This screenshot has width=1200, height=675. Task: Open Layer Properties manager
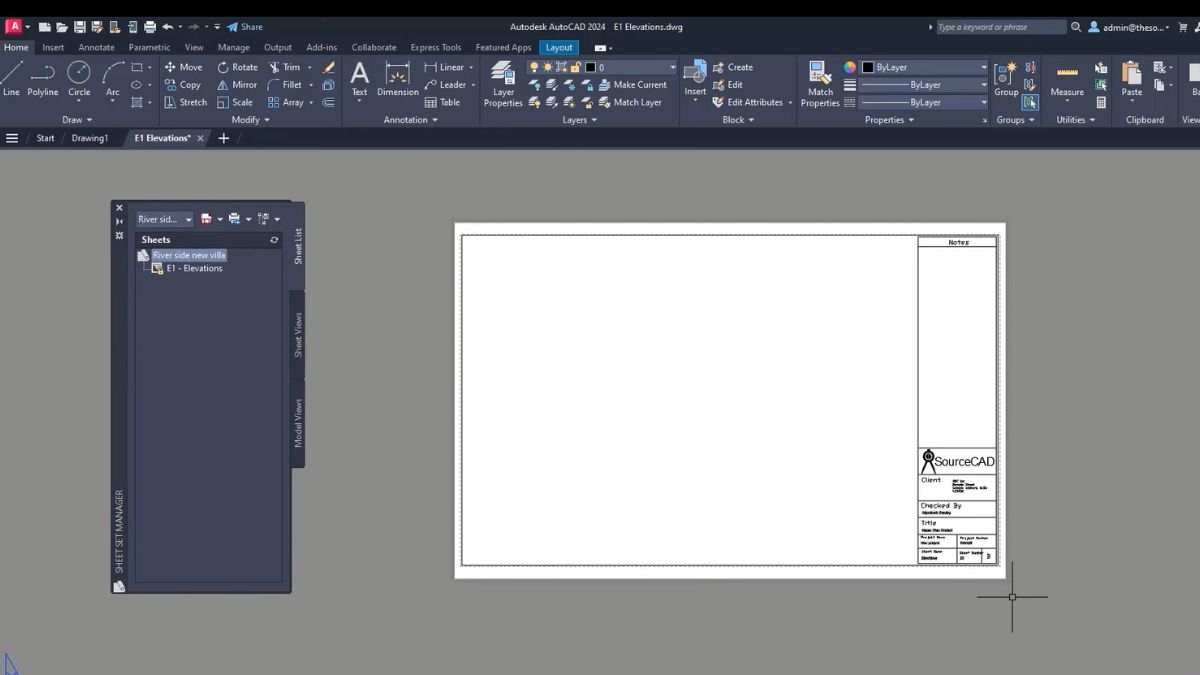[503, 83]
